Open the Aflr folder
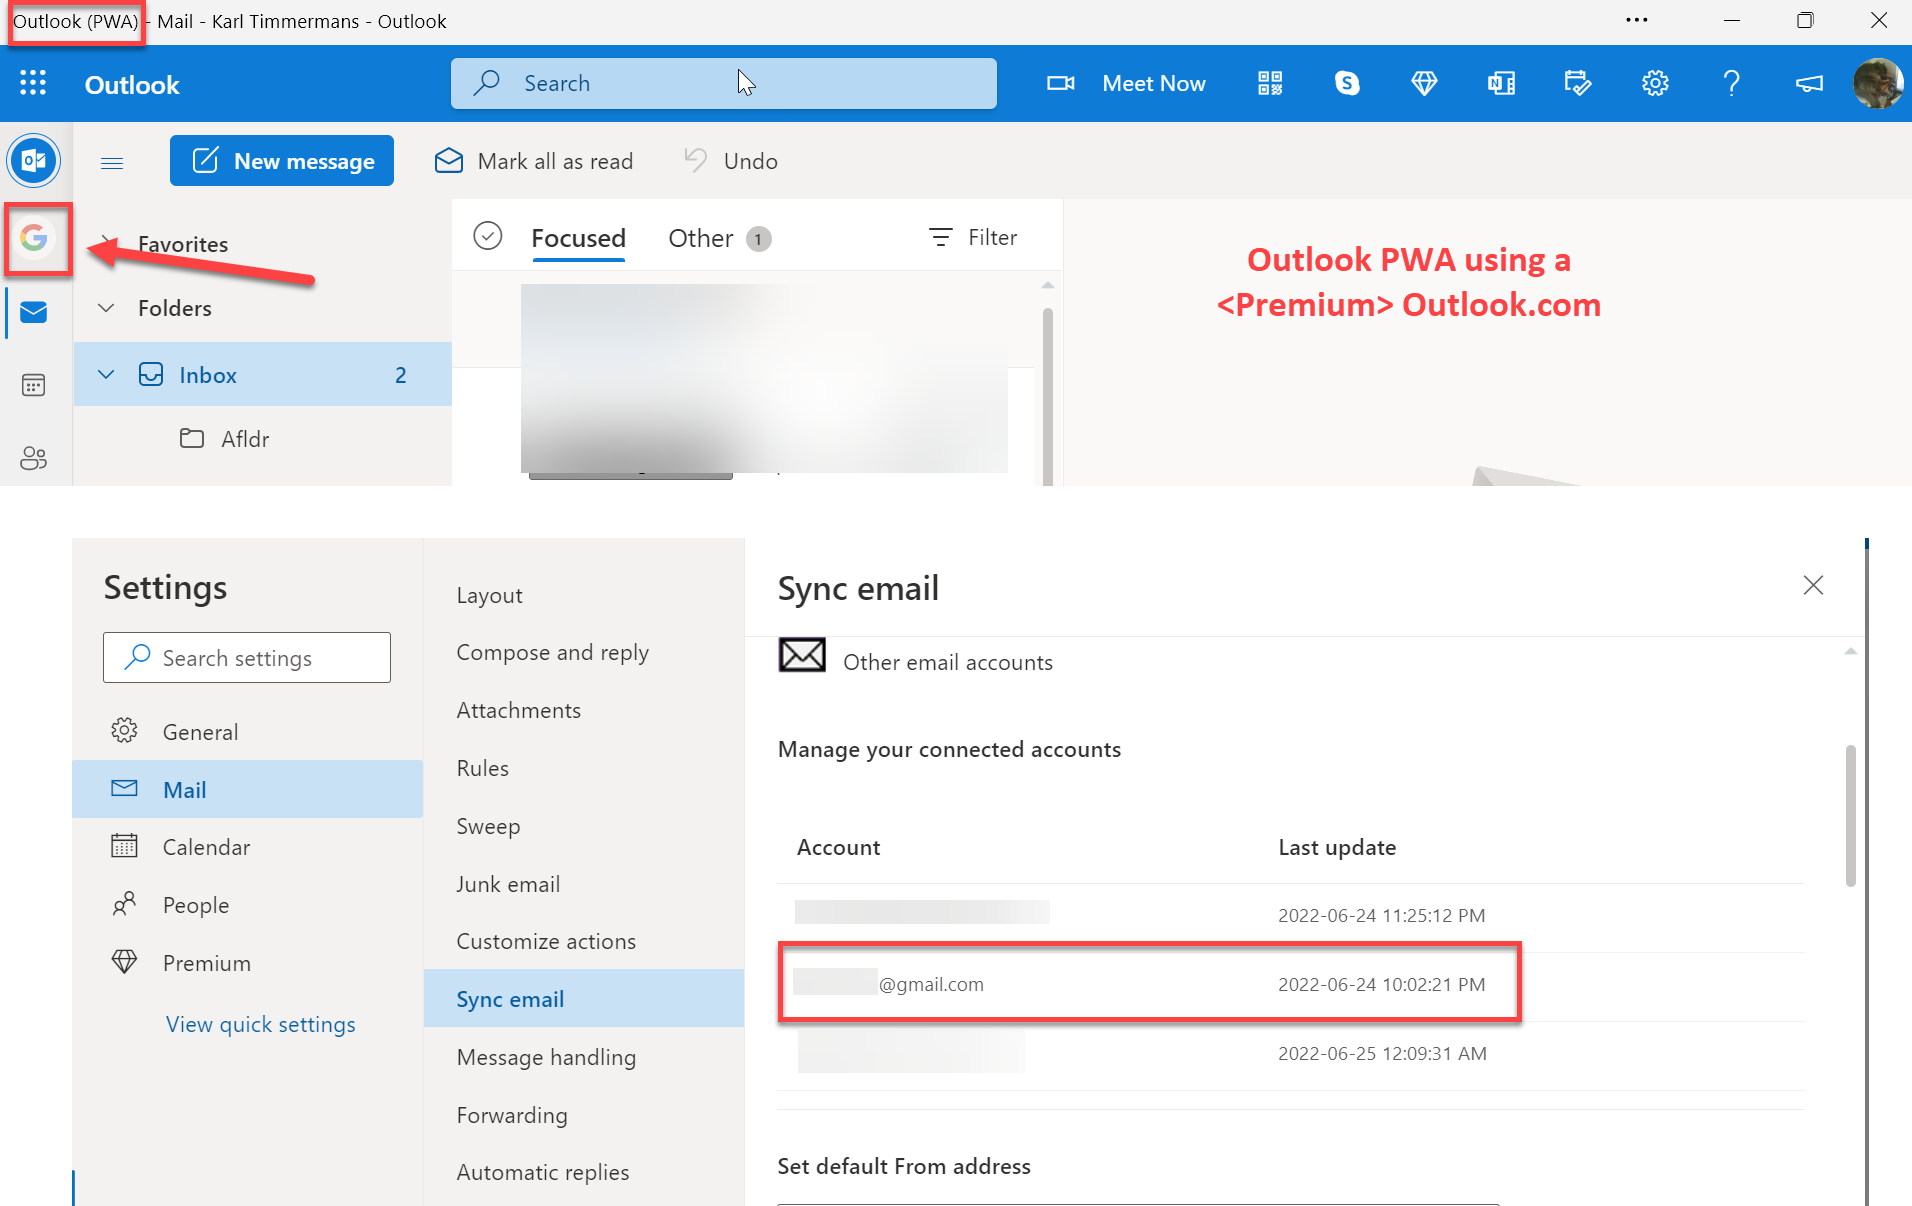Viewport: 1912px width, 1206px height. pyautogui.click(x=263, y=438)
